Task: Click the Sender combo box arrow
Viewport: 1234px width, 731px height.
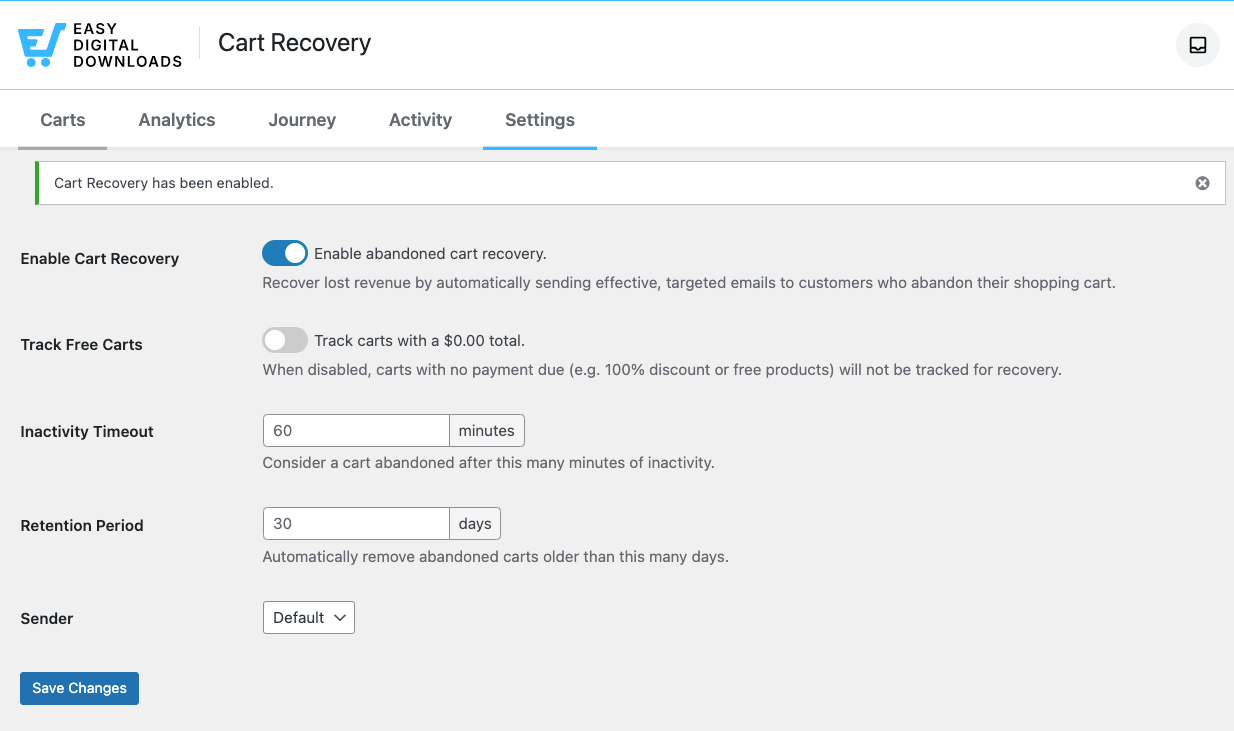Action: tap(340, 617)
